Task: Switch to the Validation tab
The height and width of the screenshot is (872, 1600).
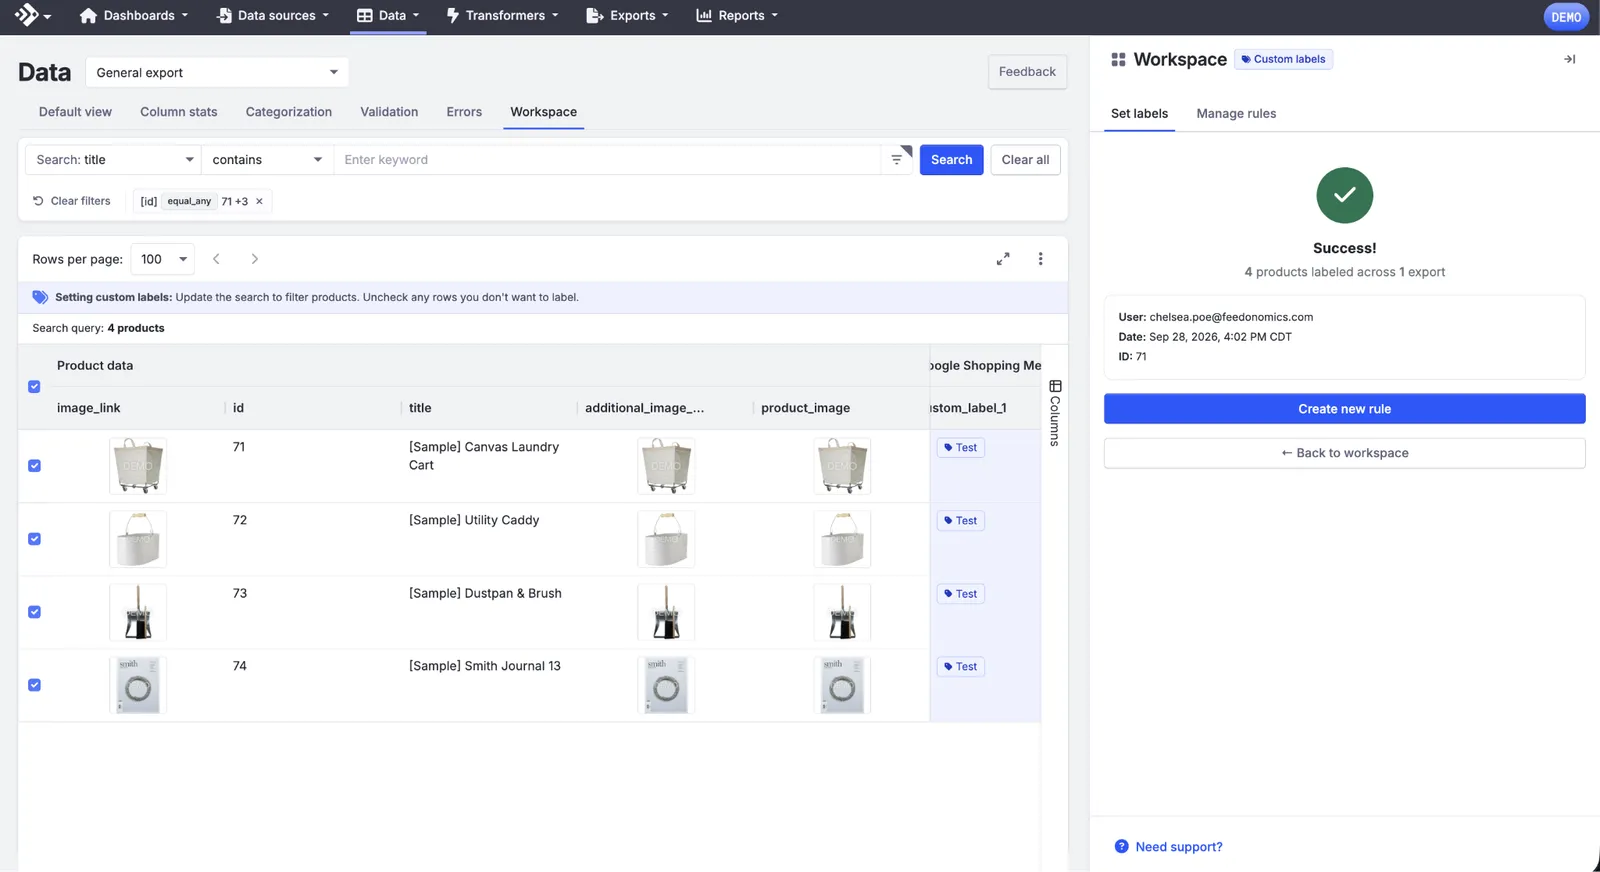Action: click(x=389, y=112)
